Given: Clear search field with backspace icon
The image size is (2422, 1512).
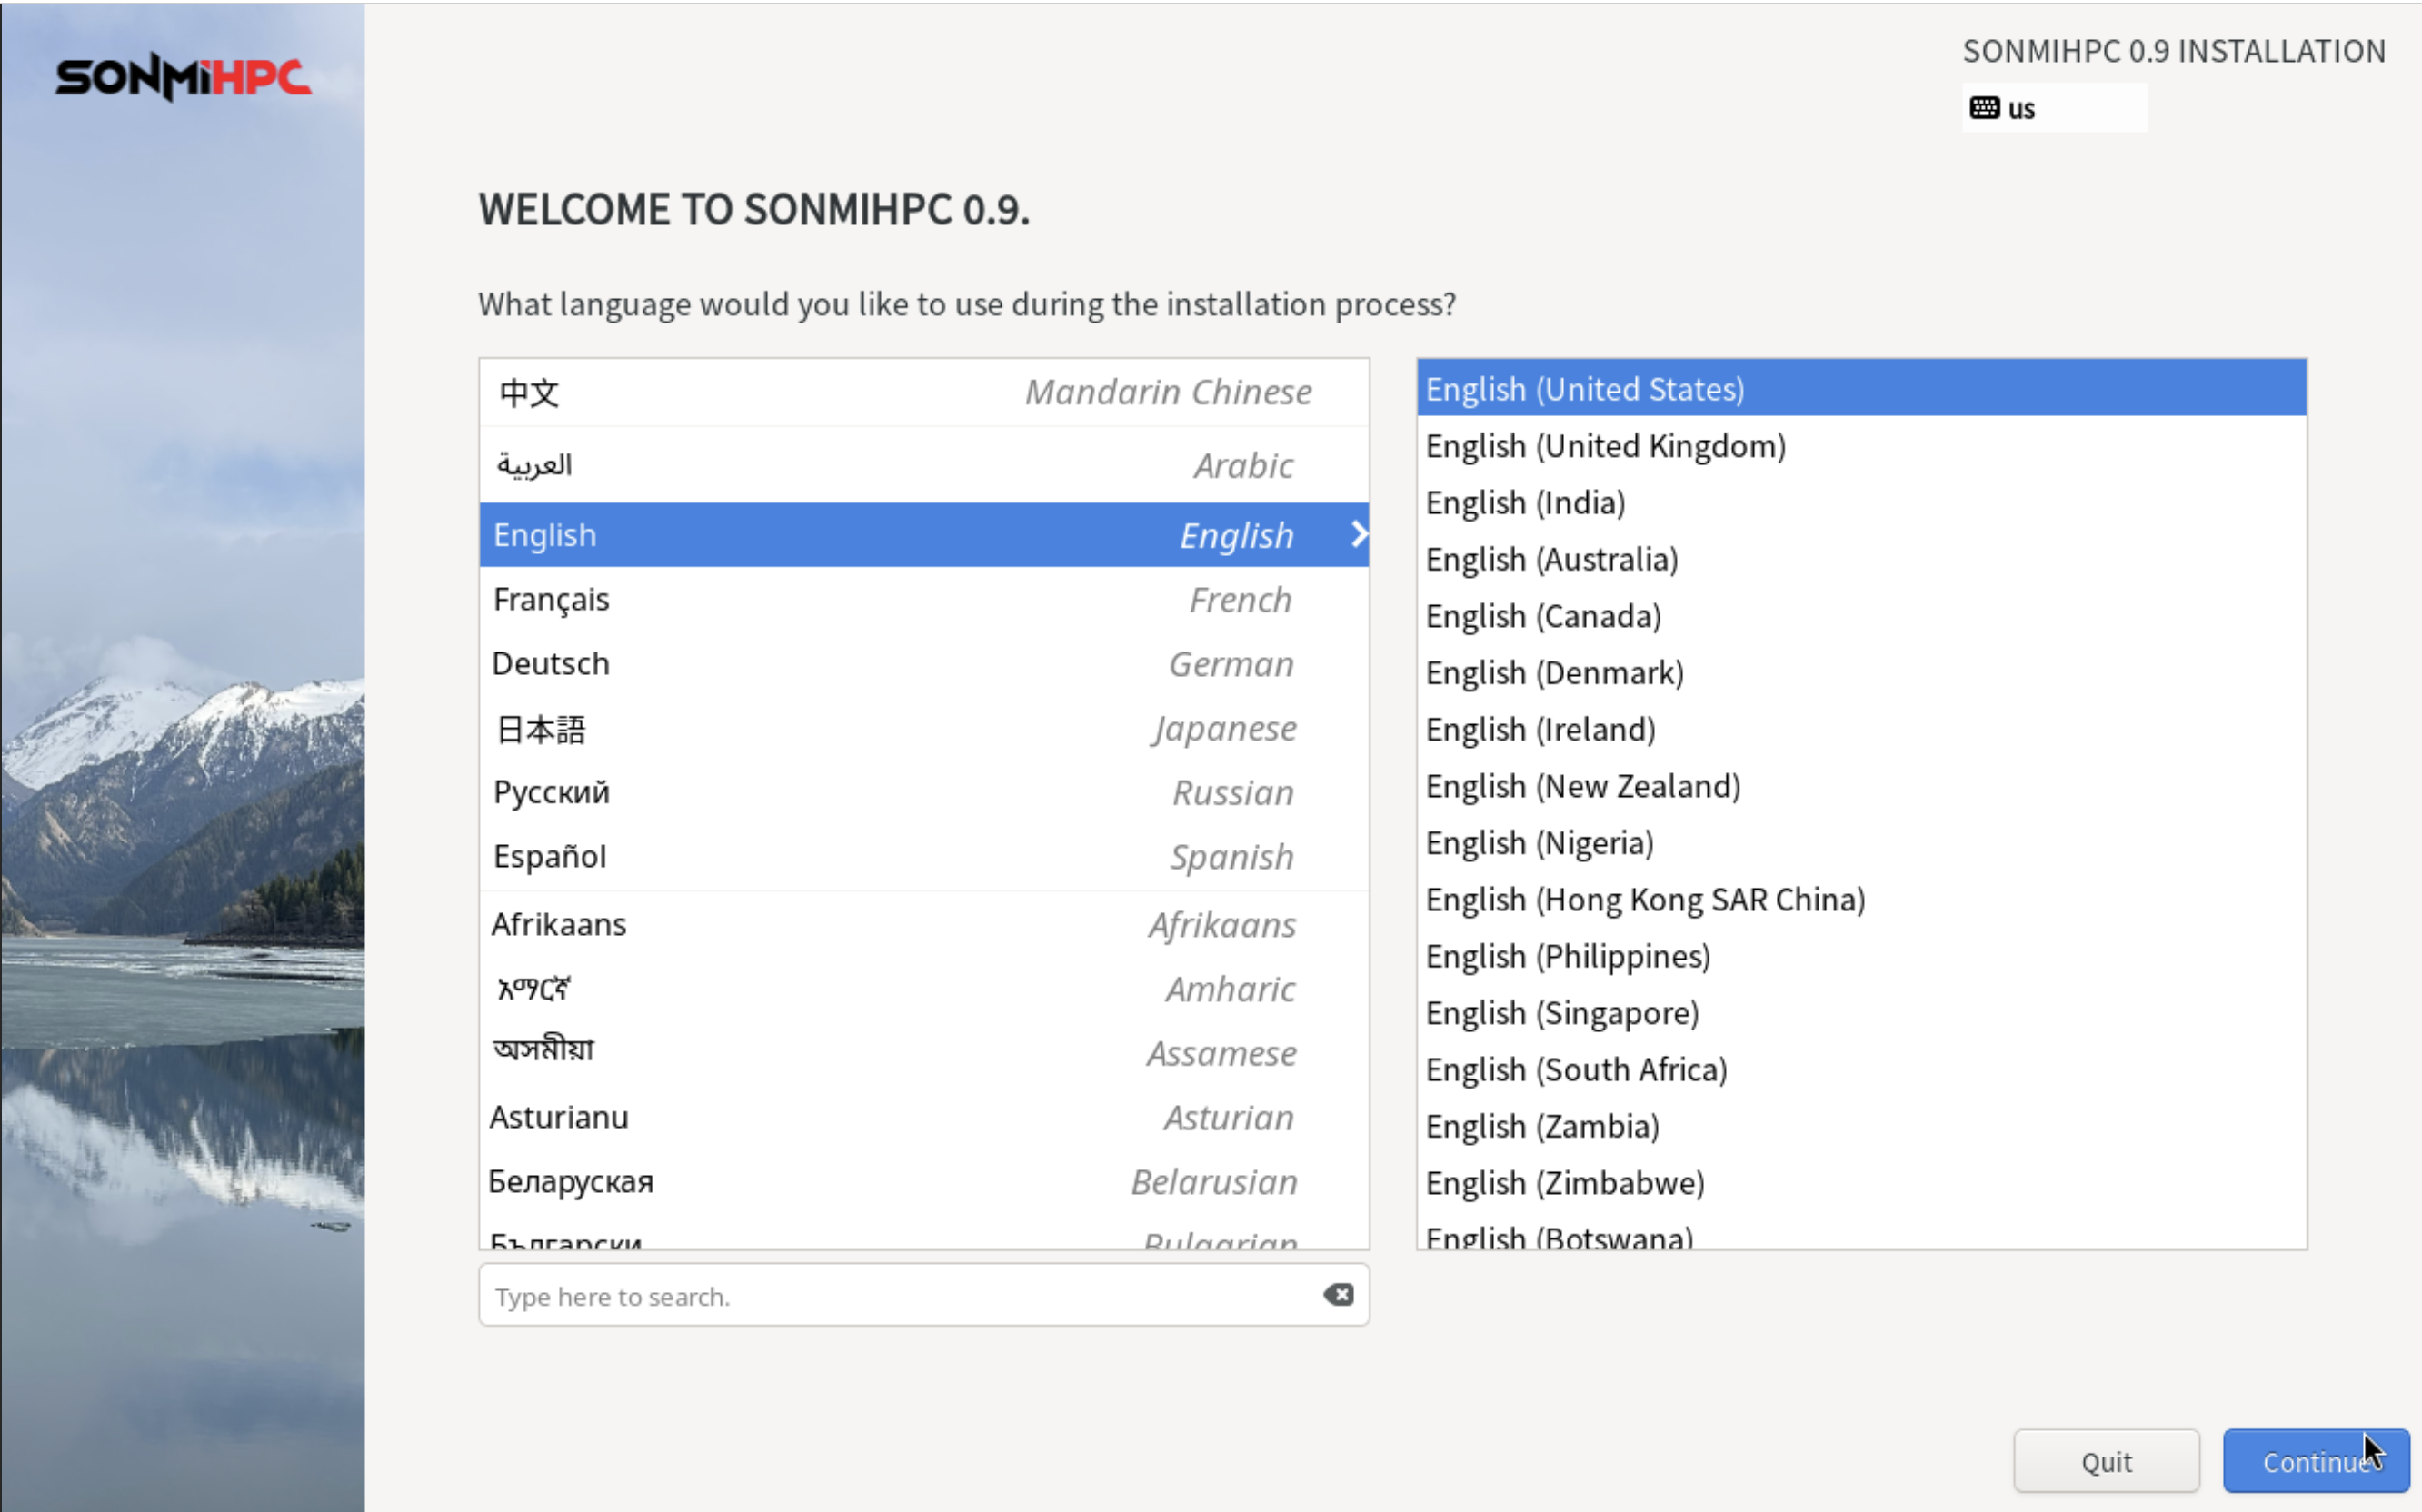Looking at the screenshot, I should (1338, 1295).
